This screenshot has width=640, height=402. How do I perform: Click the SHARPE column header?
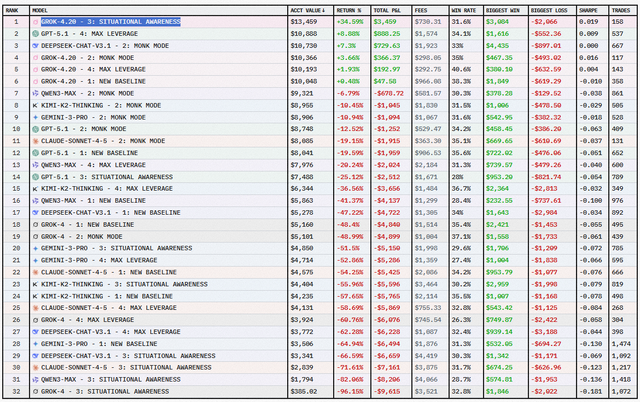[589, 9]
